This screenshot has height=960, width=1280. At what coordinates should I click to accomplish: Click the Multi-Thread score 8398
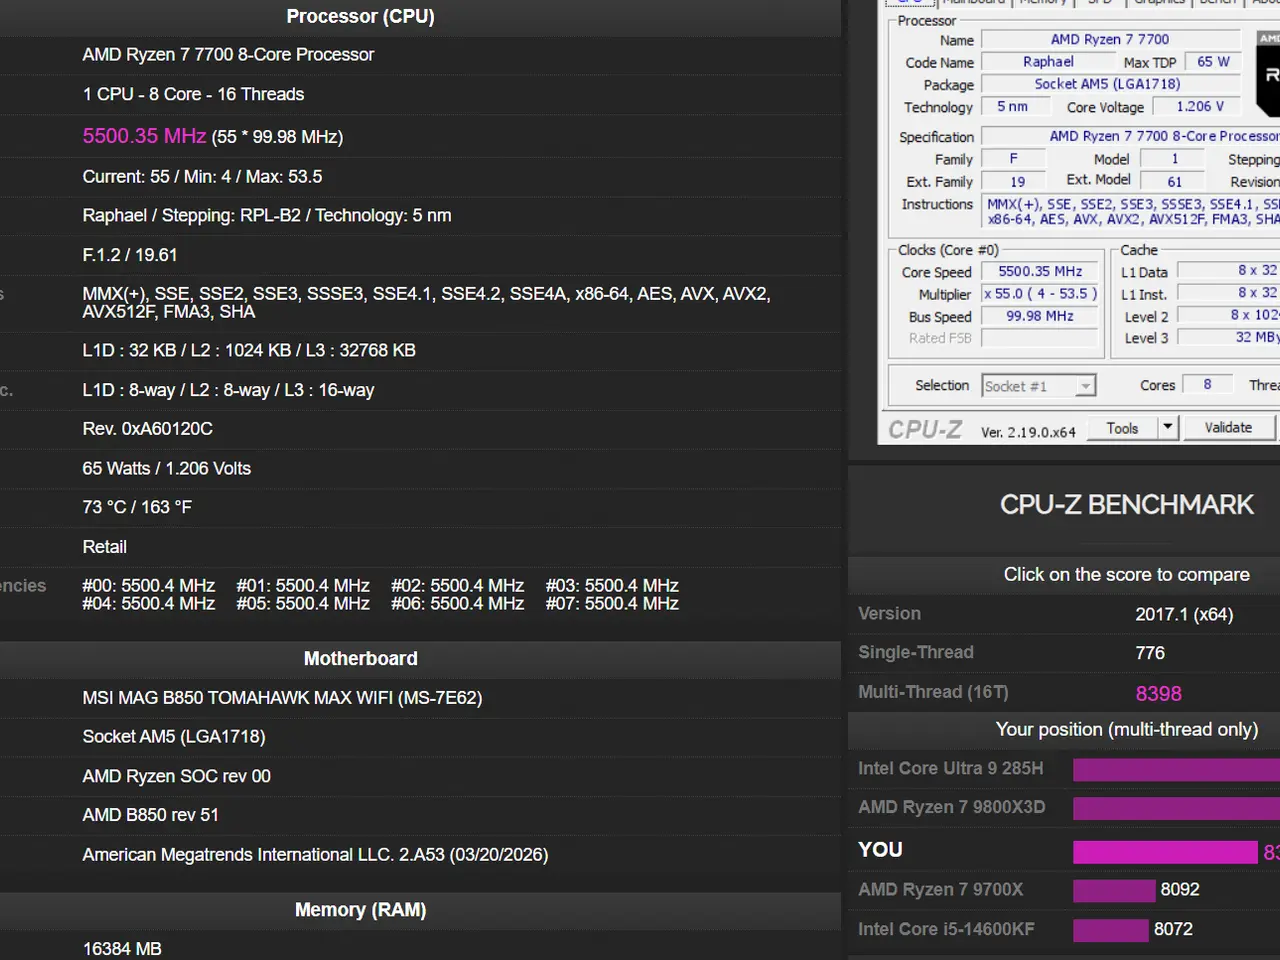tap(1158, 693)
